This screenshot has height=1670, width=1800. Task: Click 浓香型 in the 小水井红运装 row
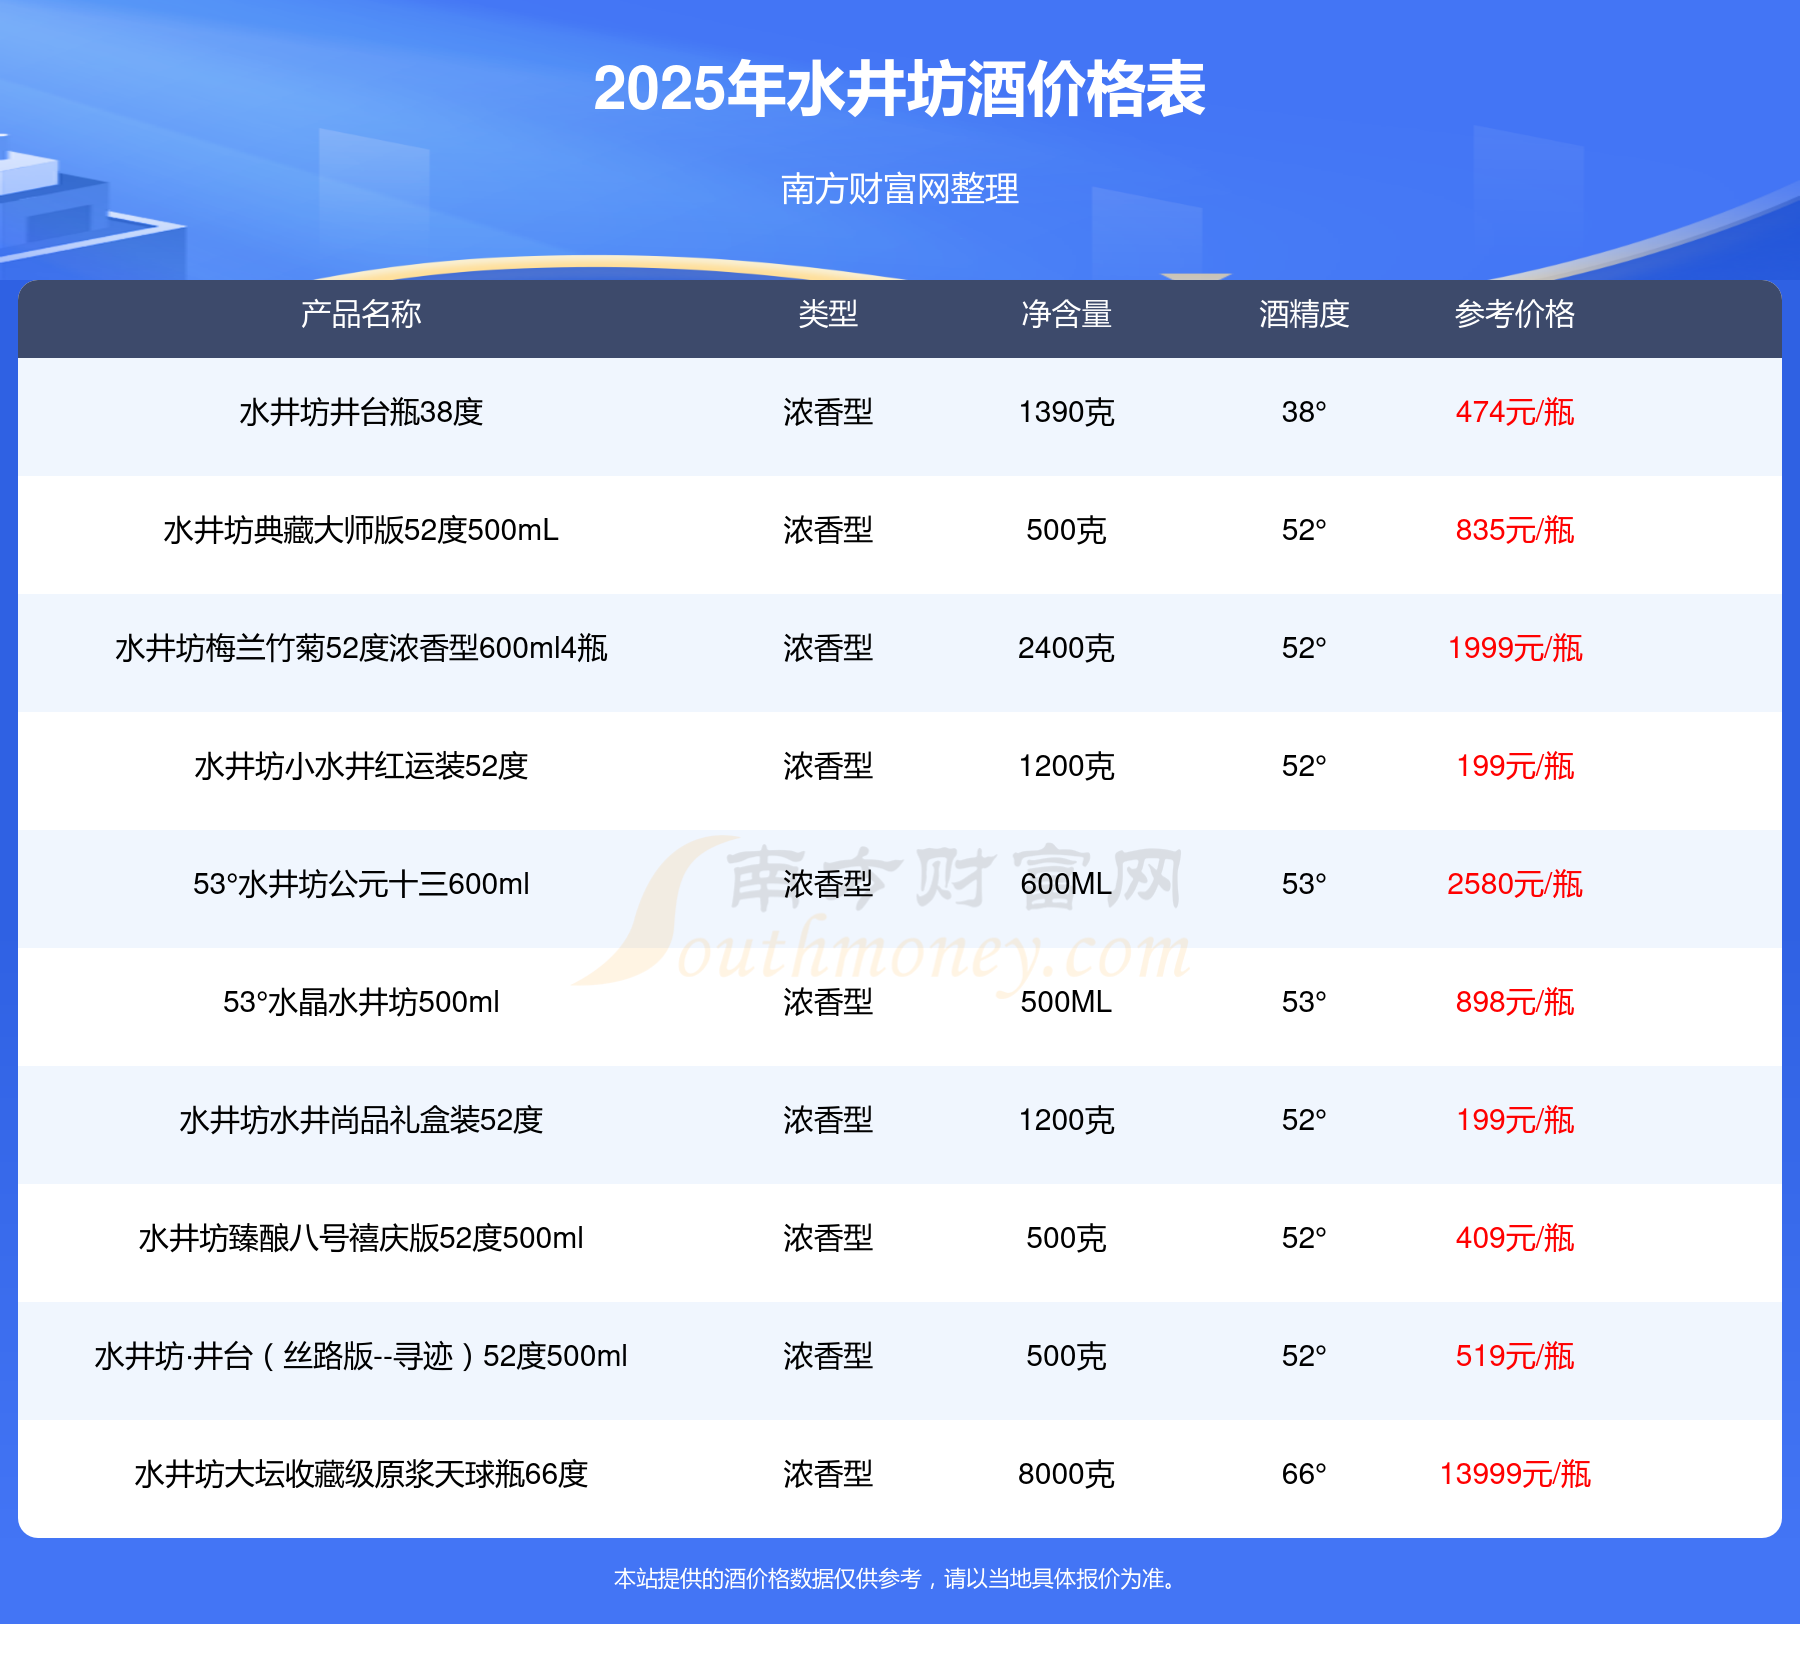[x=828, y=766]
